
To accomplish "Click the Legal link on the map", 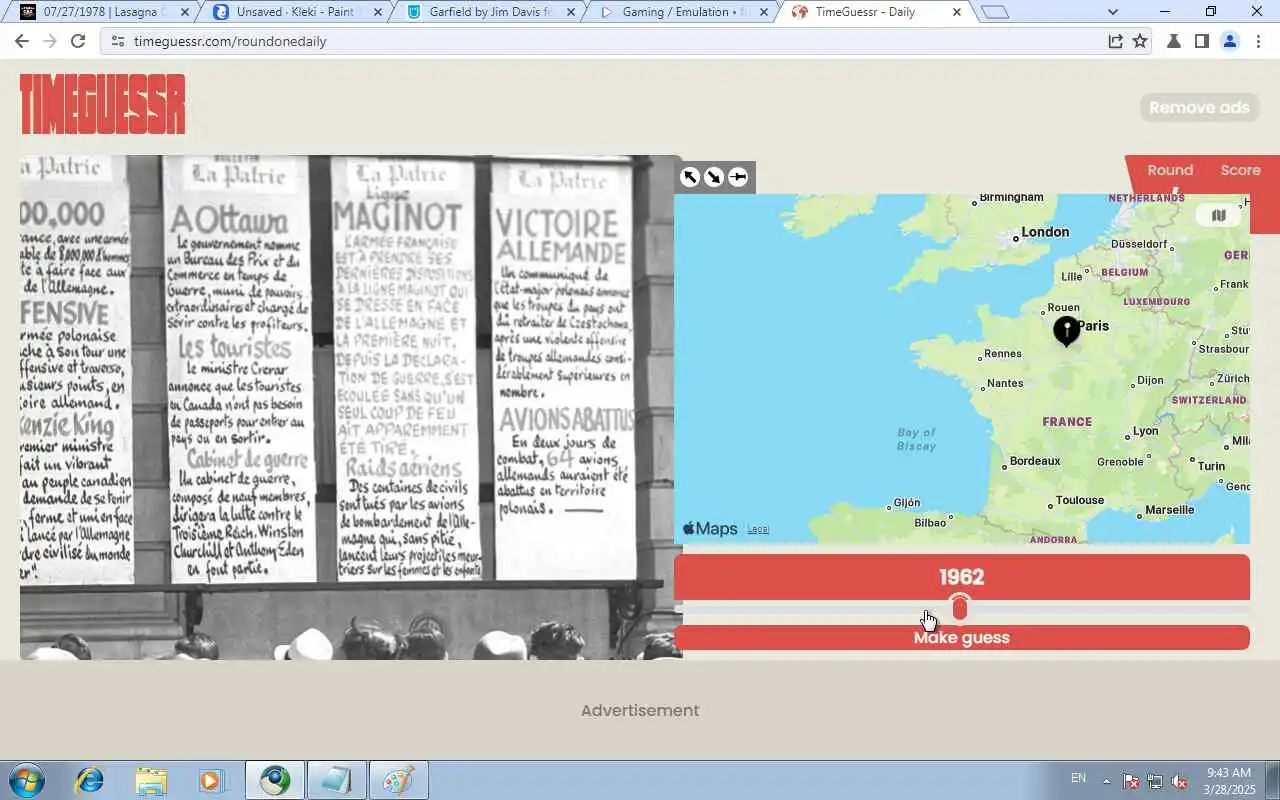I will point(758,529).
